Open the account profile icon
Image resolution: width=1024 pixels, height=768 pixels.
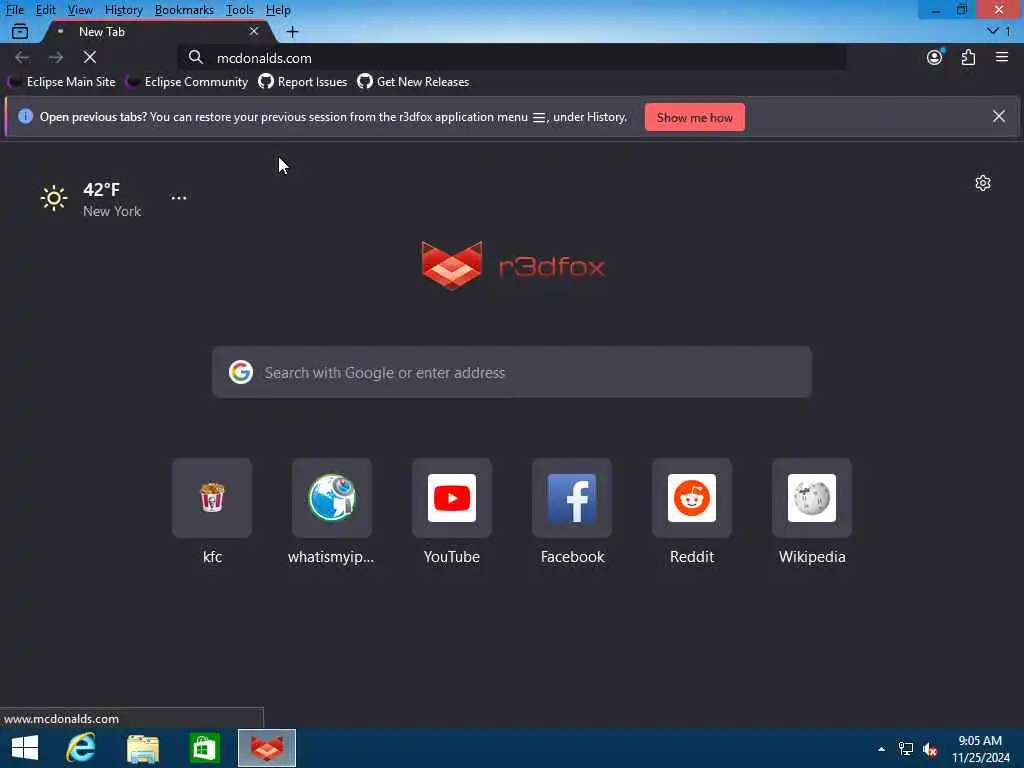tap(935, 57)
